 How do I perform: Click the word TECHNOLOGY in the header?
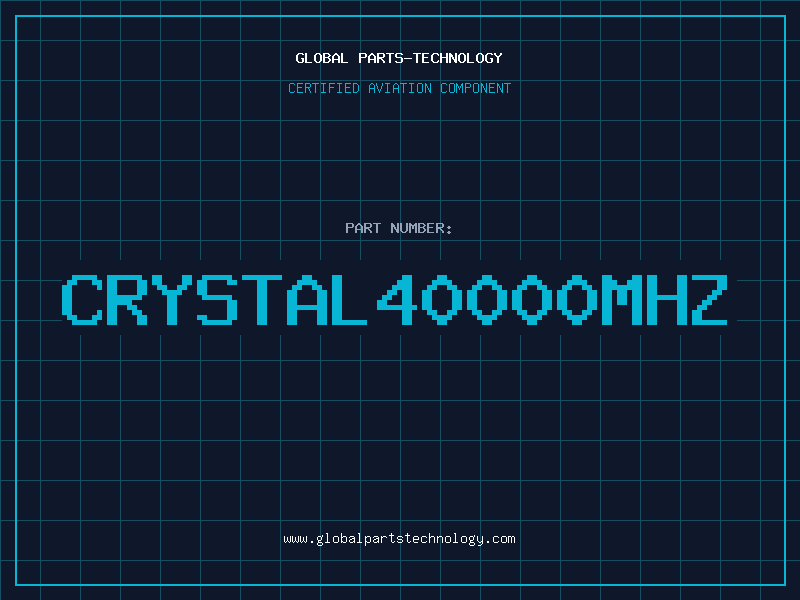(458, 58)
